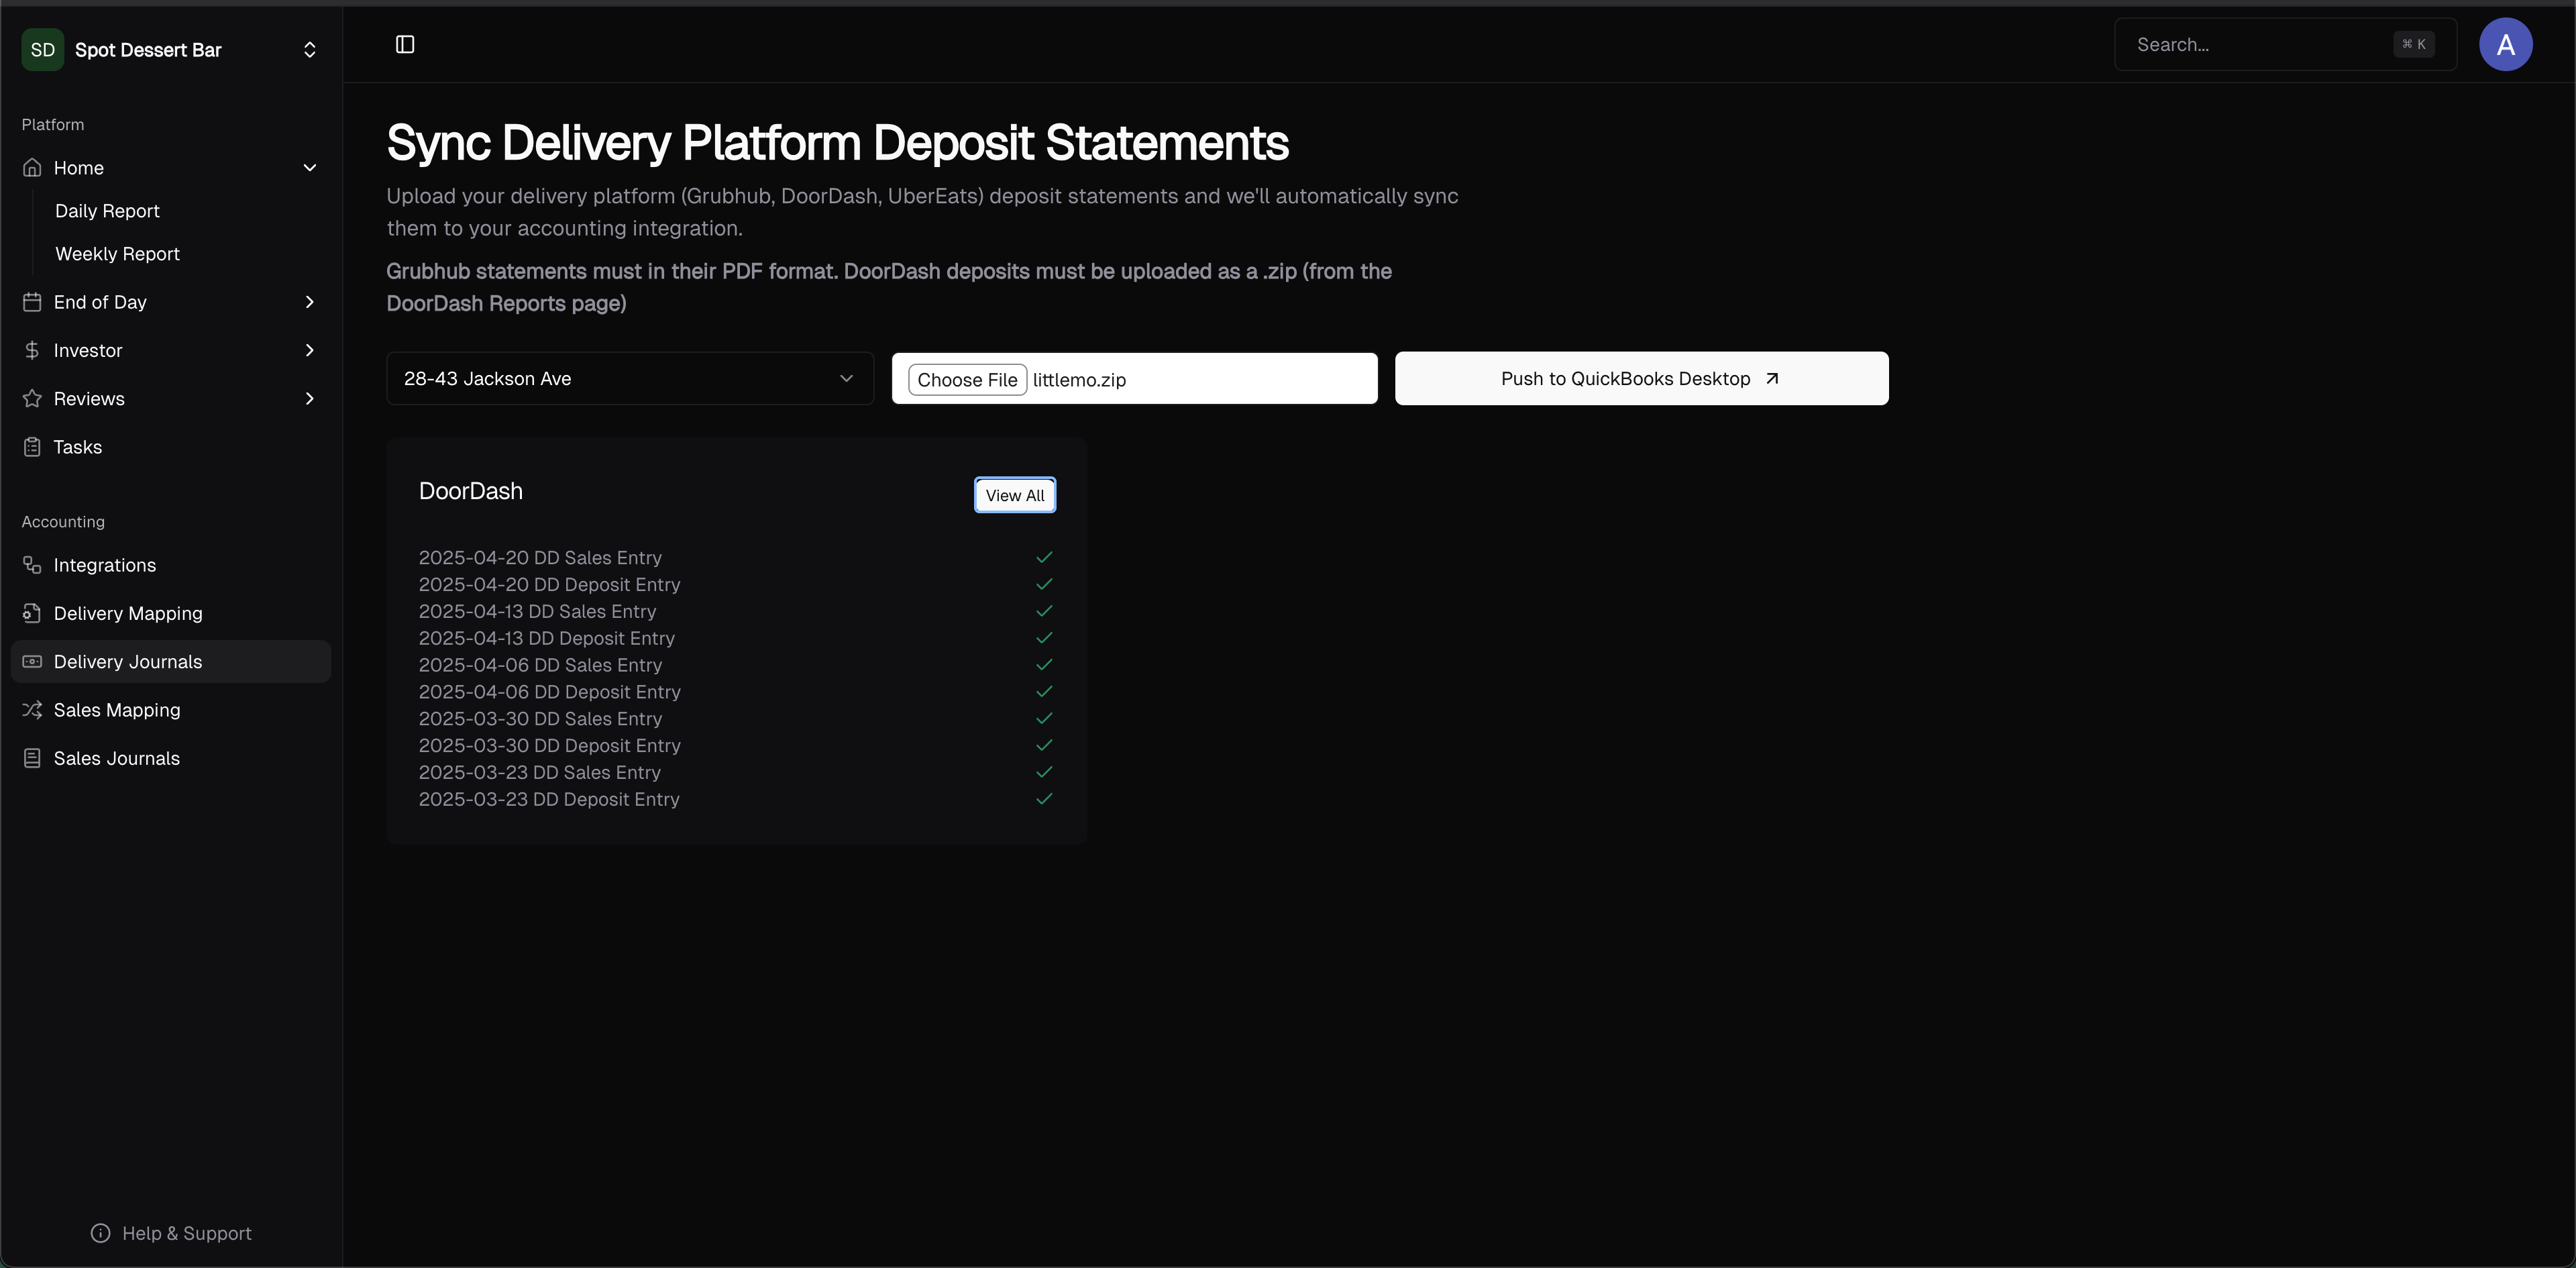Click the Accounting section label
Image resolution: width=2576 pixels, height=1268 pixels.
pyautogui.click(x=63, y=522)
